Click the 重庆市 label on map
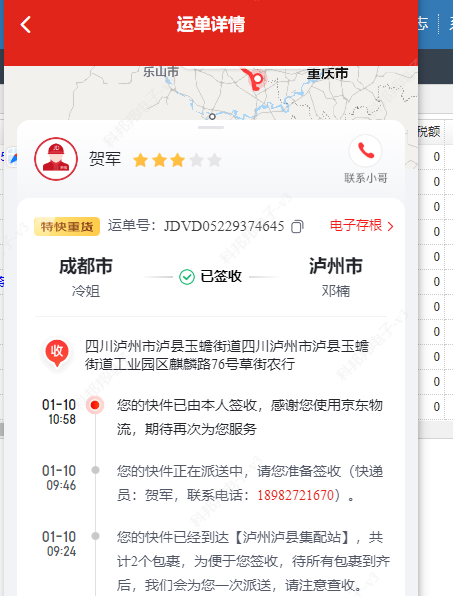The height and width of the screenshot is (596, 453). 328,73
